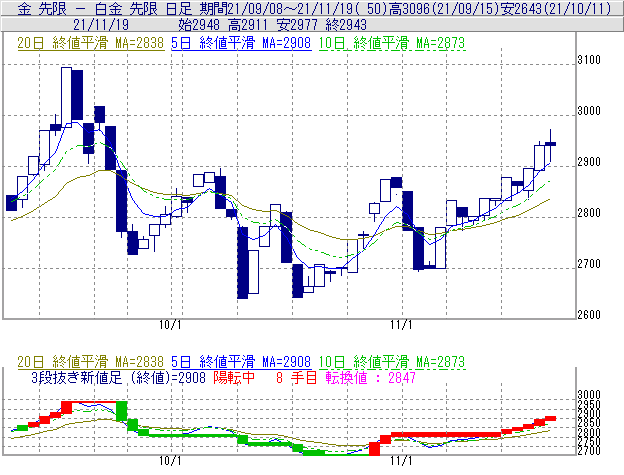Image resolution: width=624 pixels, height=475 pixels.
Task: Click the 10/1 date label under the upper chart
Action: (x=170, y=325)
